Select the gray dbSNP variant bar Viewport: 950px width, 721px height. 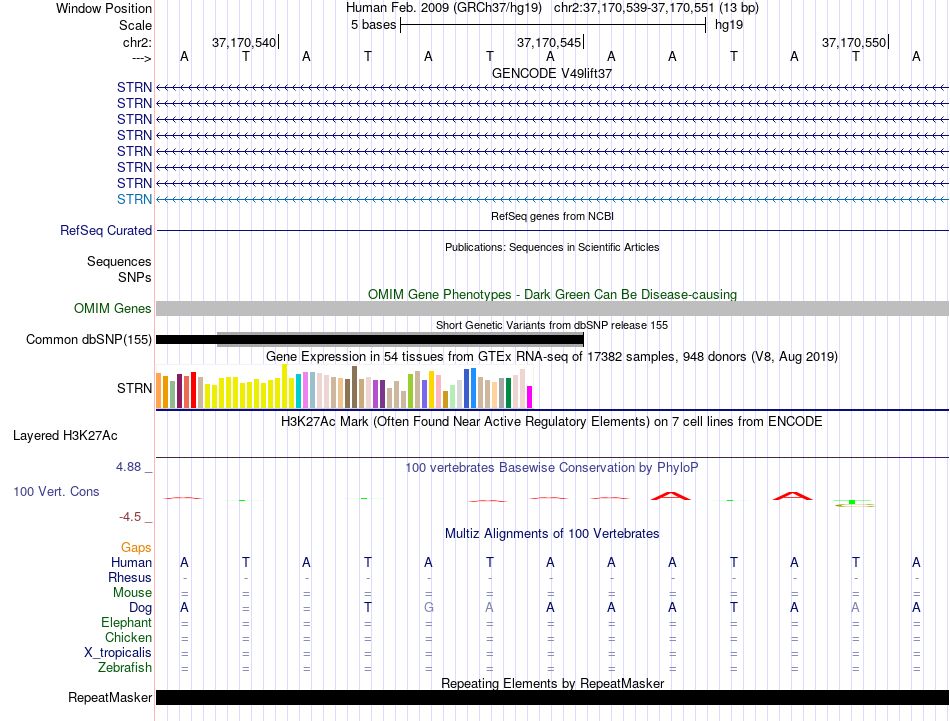pos(400,339)
